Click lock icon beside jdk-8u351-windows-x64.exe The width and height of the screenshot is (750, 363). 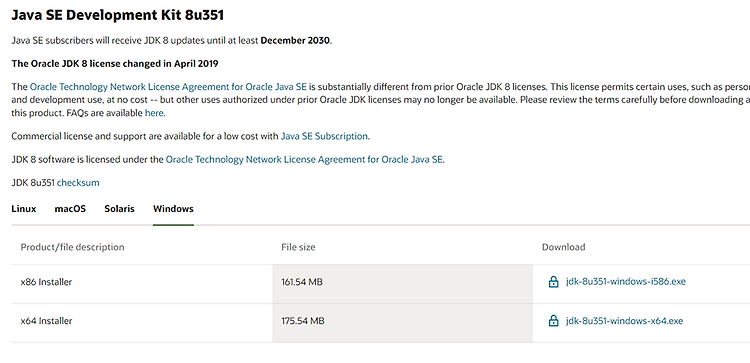[x=553, y=321]
